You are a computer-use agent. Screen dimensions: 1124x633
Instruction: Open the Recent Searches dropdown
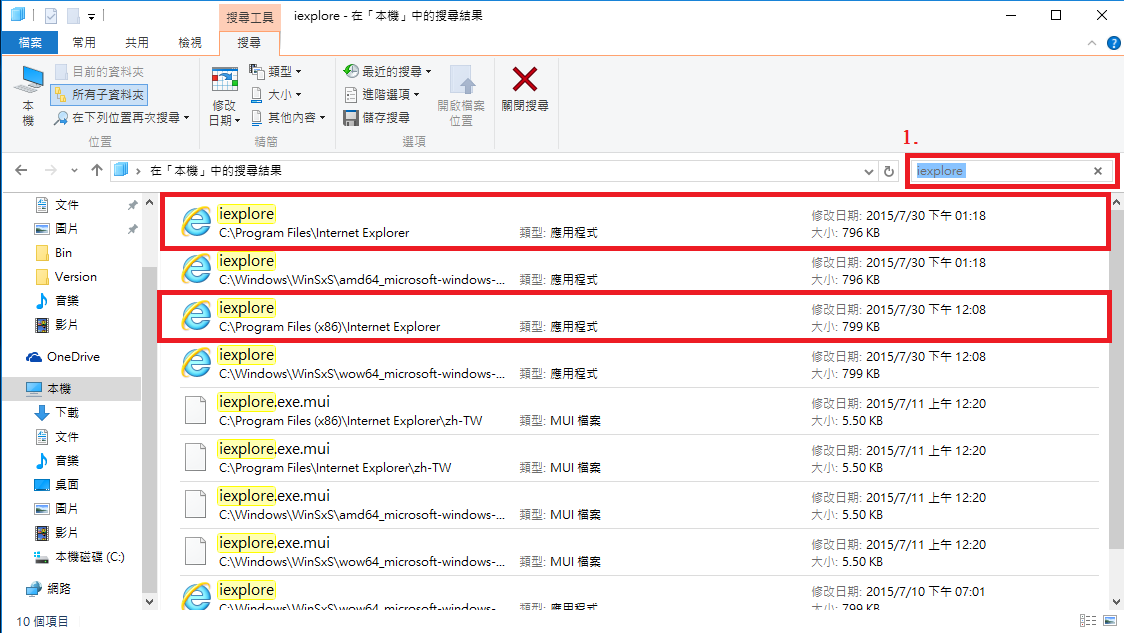tap(387, 72)
